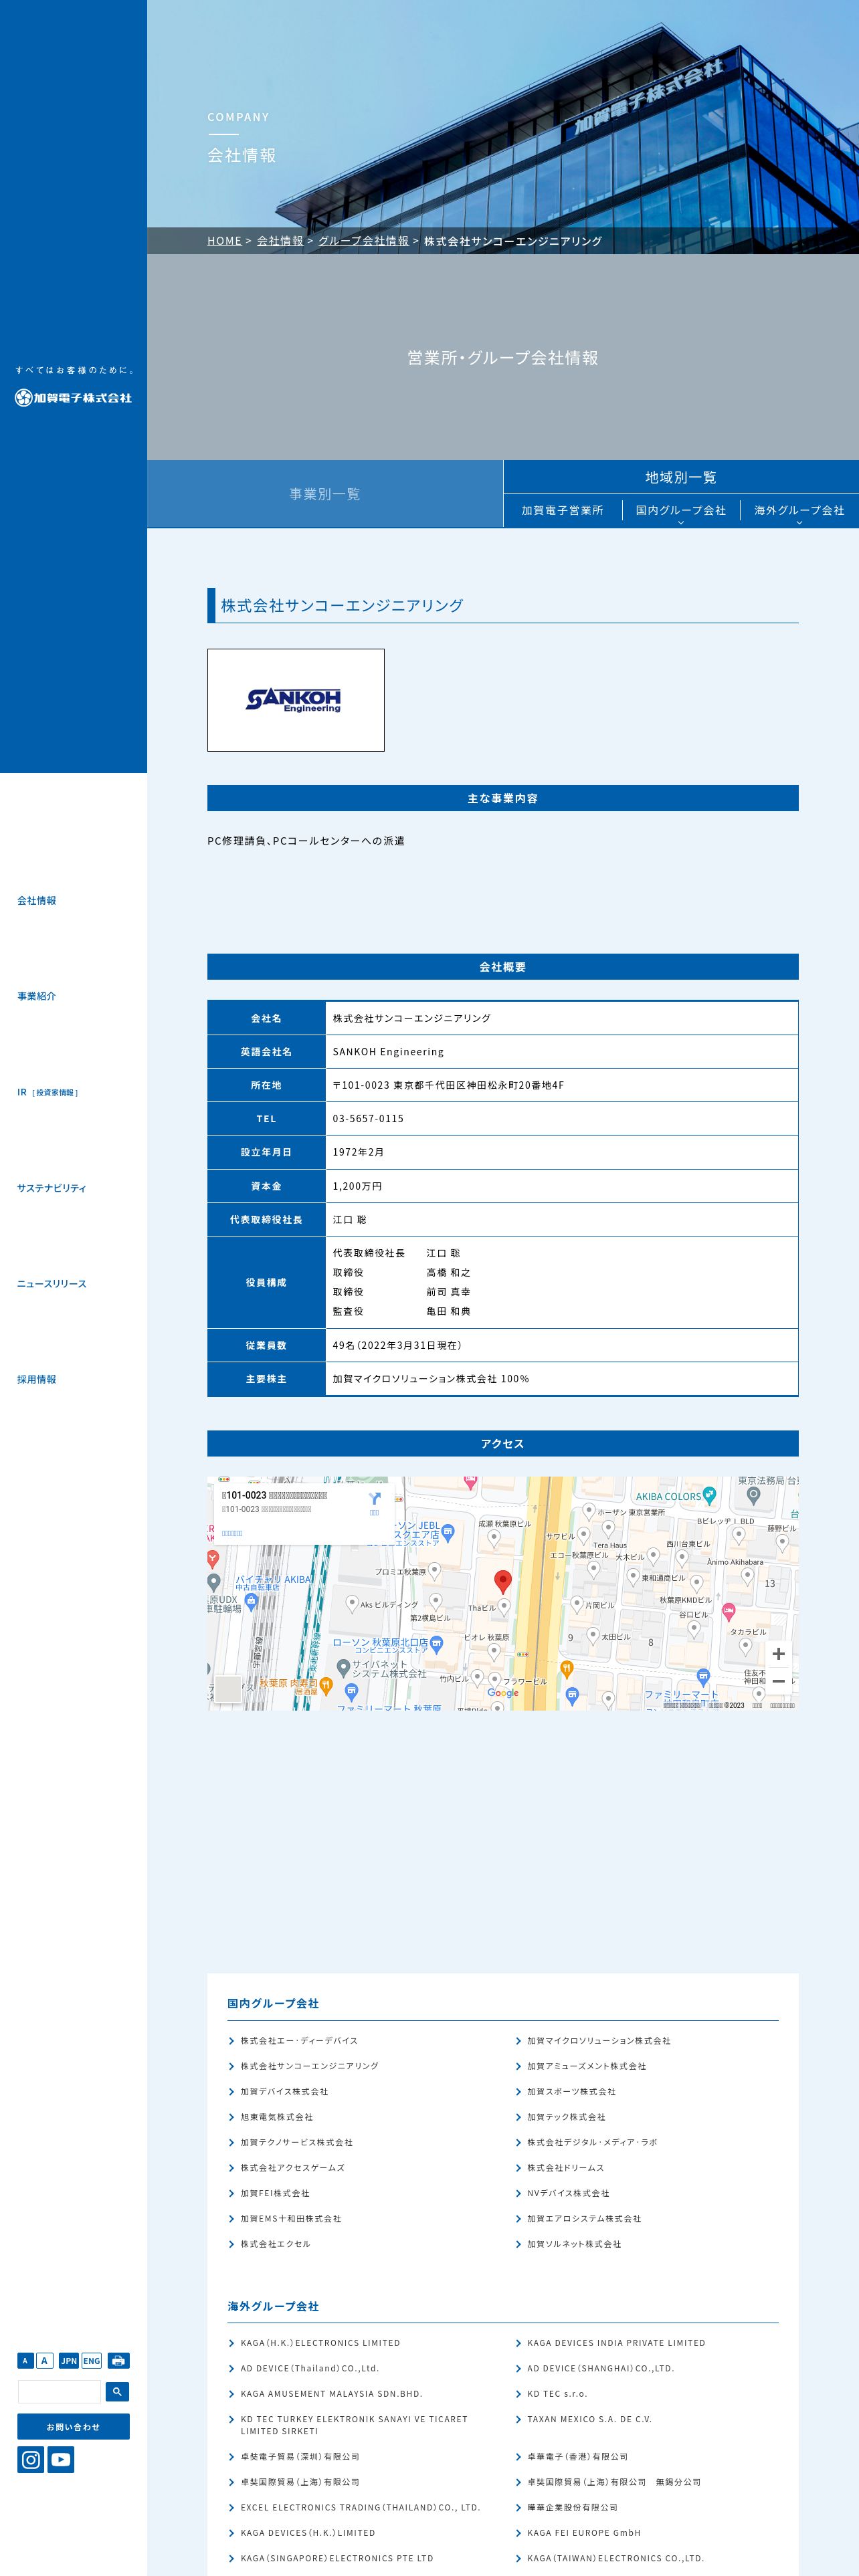Open AD DEVICE (Thailand) CO.,Ltd. link
Viewport: 859px width, 2576px height.
click(309, 2368)
